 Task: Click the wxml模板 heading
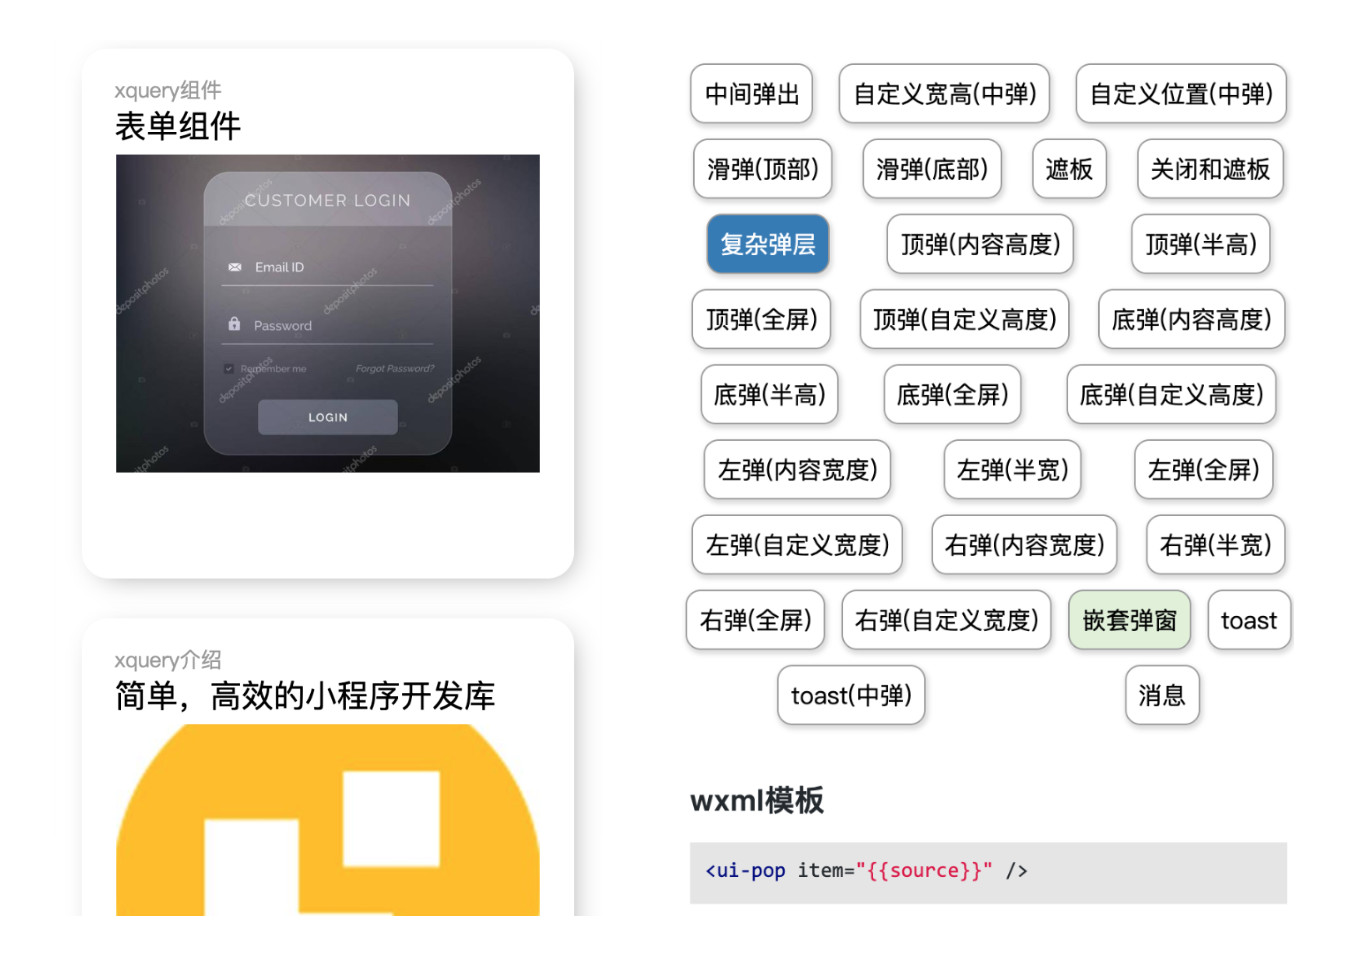click(757, 800)
